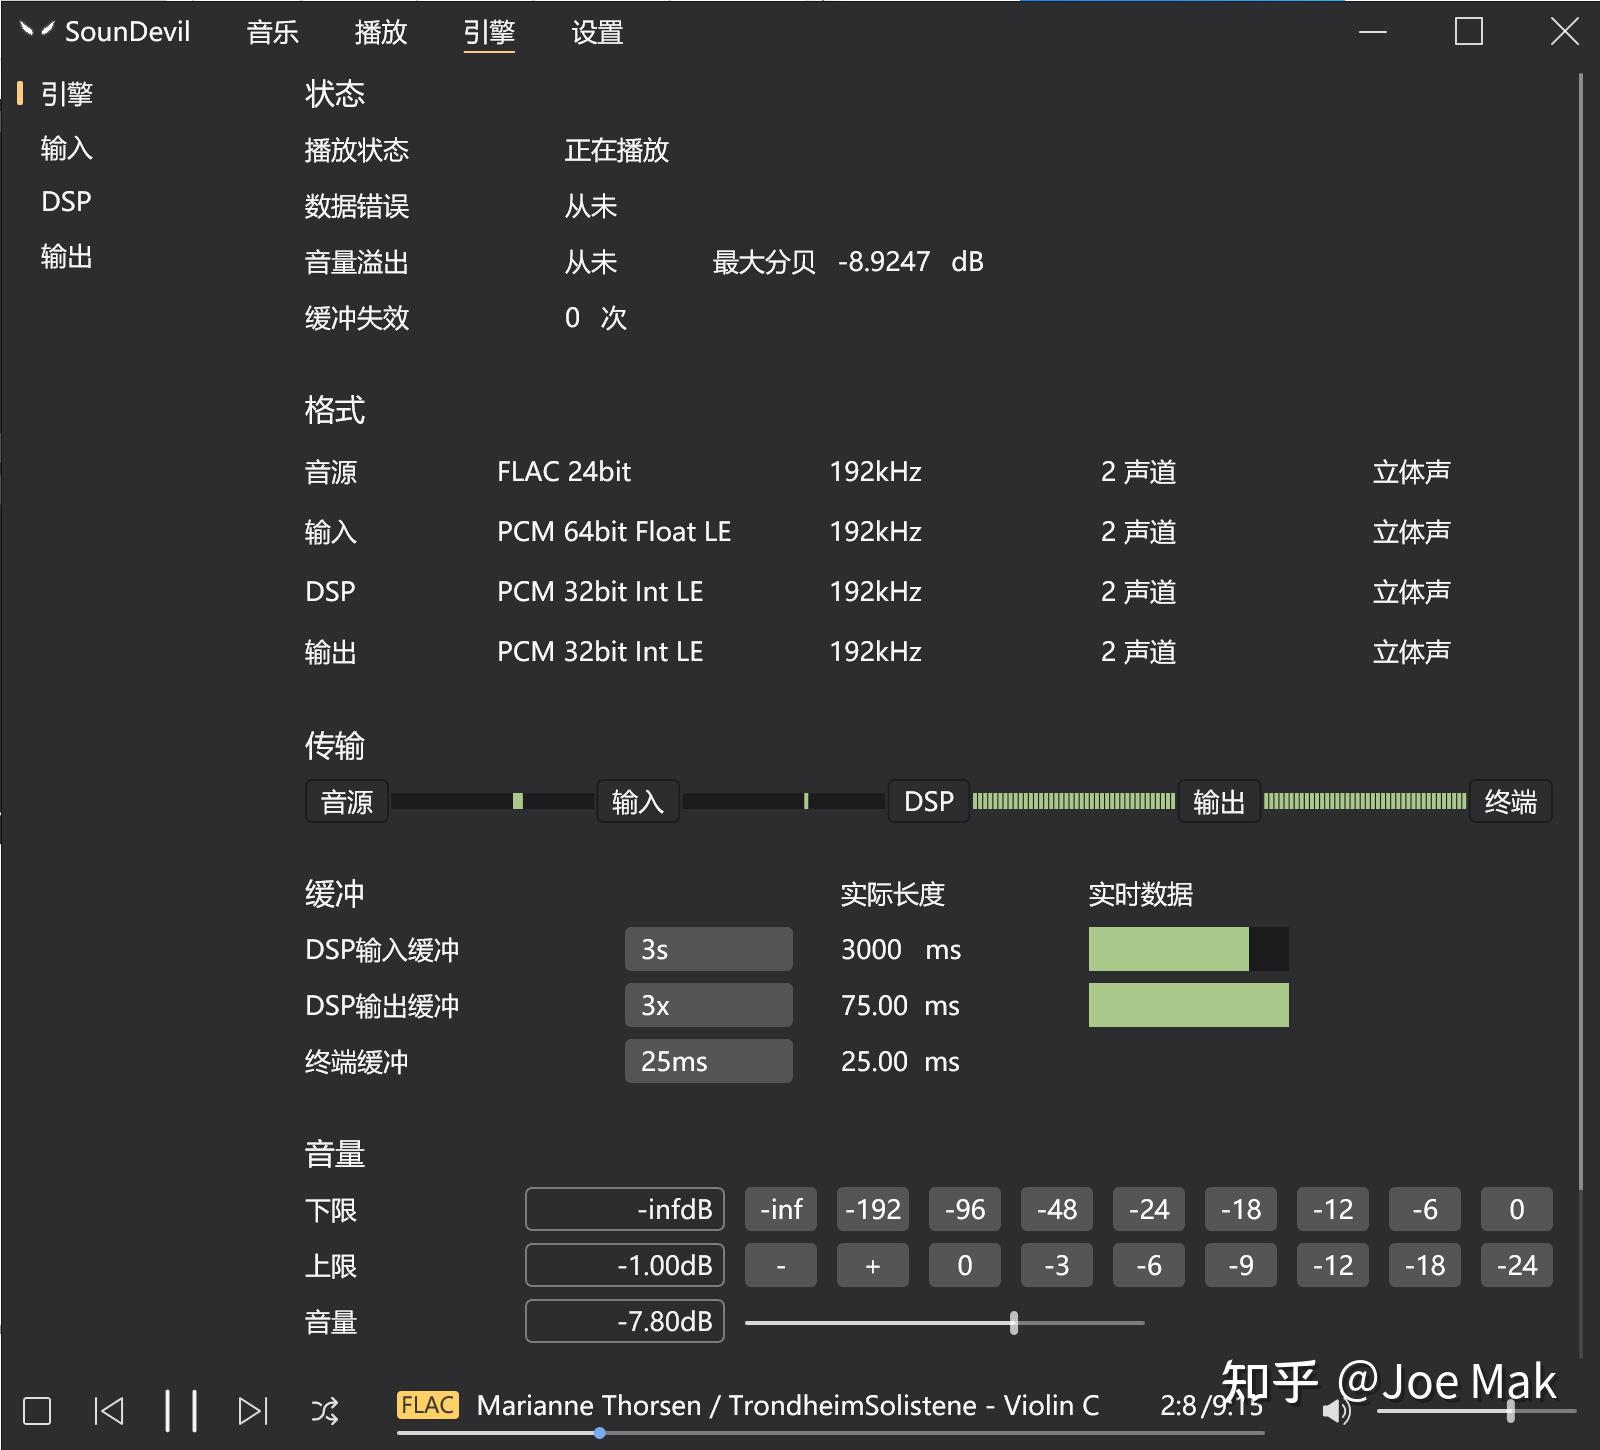This screenshot has height=1450, width=1600.
Task: Set lower limit to -192 preset
Action: [873, 1209]
